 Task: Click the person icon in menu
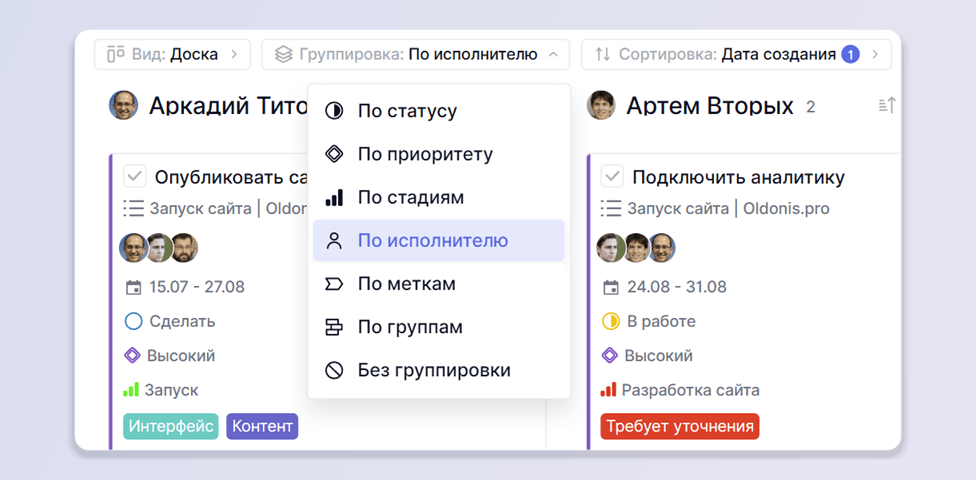[334, 241]
